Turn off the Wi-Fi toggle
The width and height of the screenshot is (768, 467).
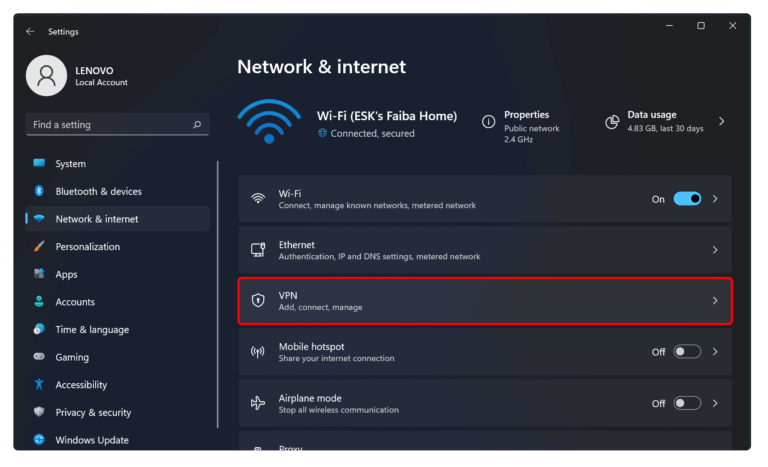point(687,198)
